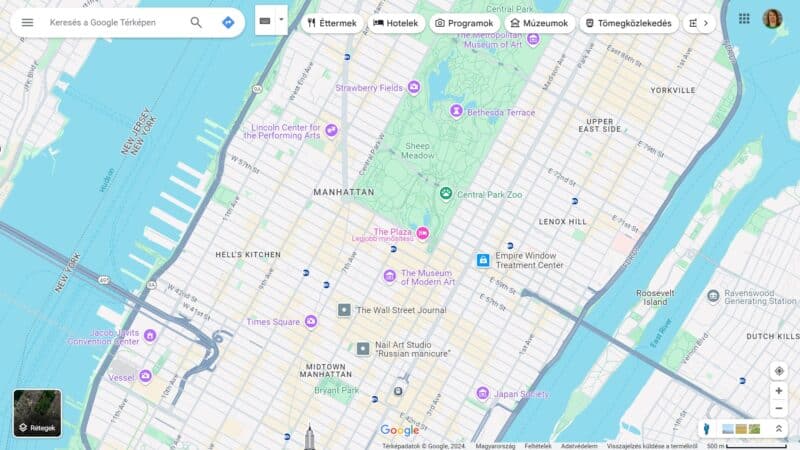This screenshot has width=800, height=450.
Task: Center map on my location
Action: pos(779,371)
